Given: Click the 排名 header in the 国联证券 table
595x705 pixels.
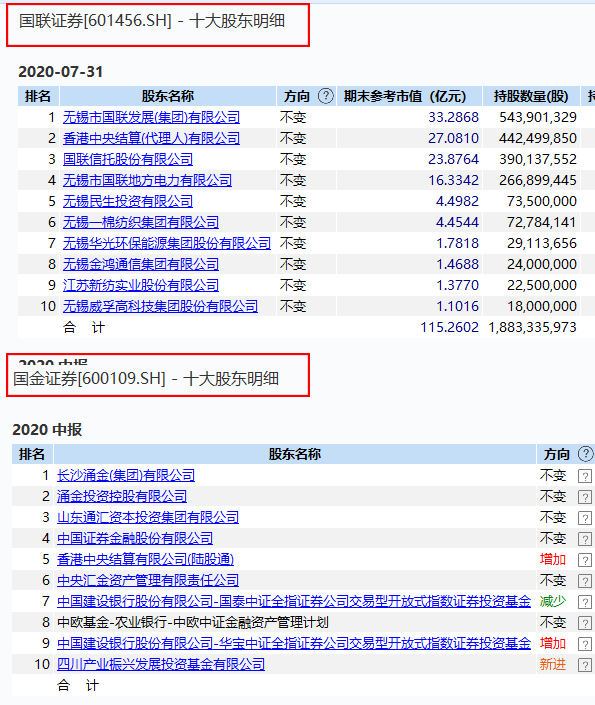Looking at the screenshot, I should click(38, 96).
